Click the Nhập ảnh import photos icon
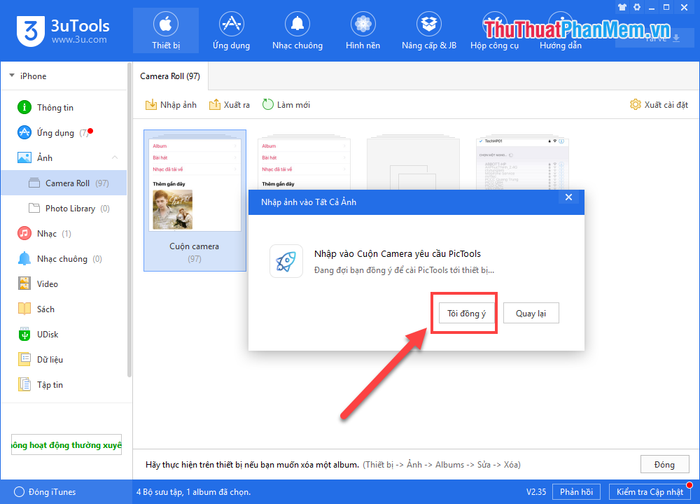Viewport: 700px width, 504px height. tap(151, 104)
